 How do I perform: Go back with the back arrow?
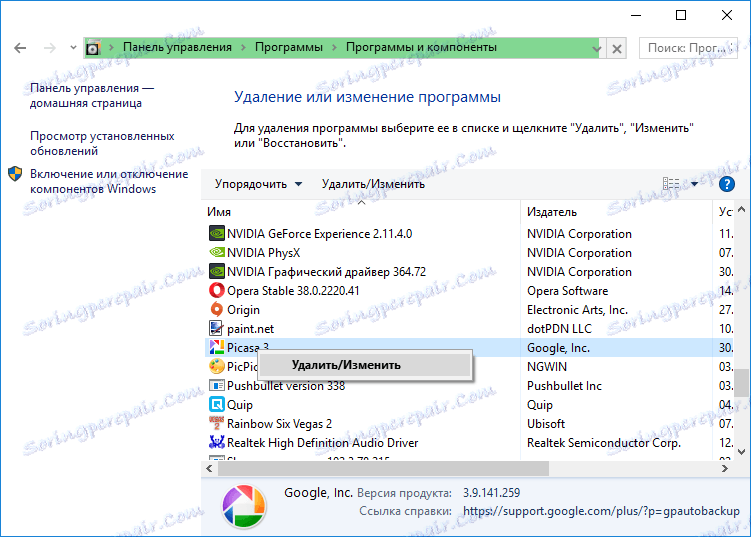click(20, 48)
